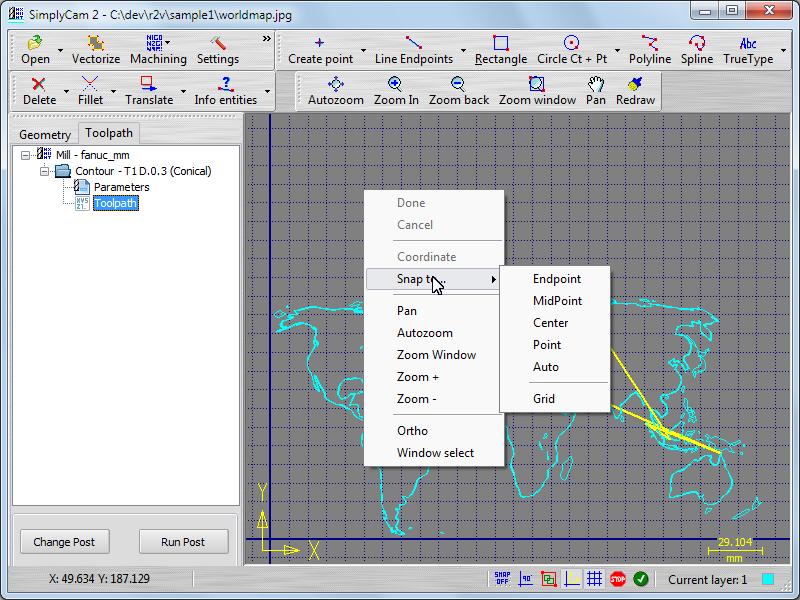Image resolution: width=800 pixels, height=600 pixels.
Task: Activate the Pan hand tool
Action: (596, 90)
